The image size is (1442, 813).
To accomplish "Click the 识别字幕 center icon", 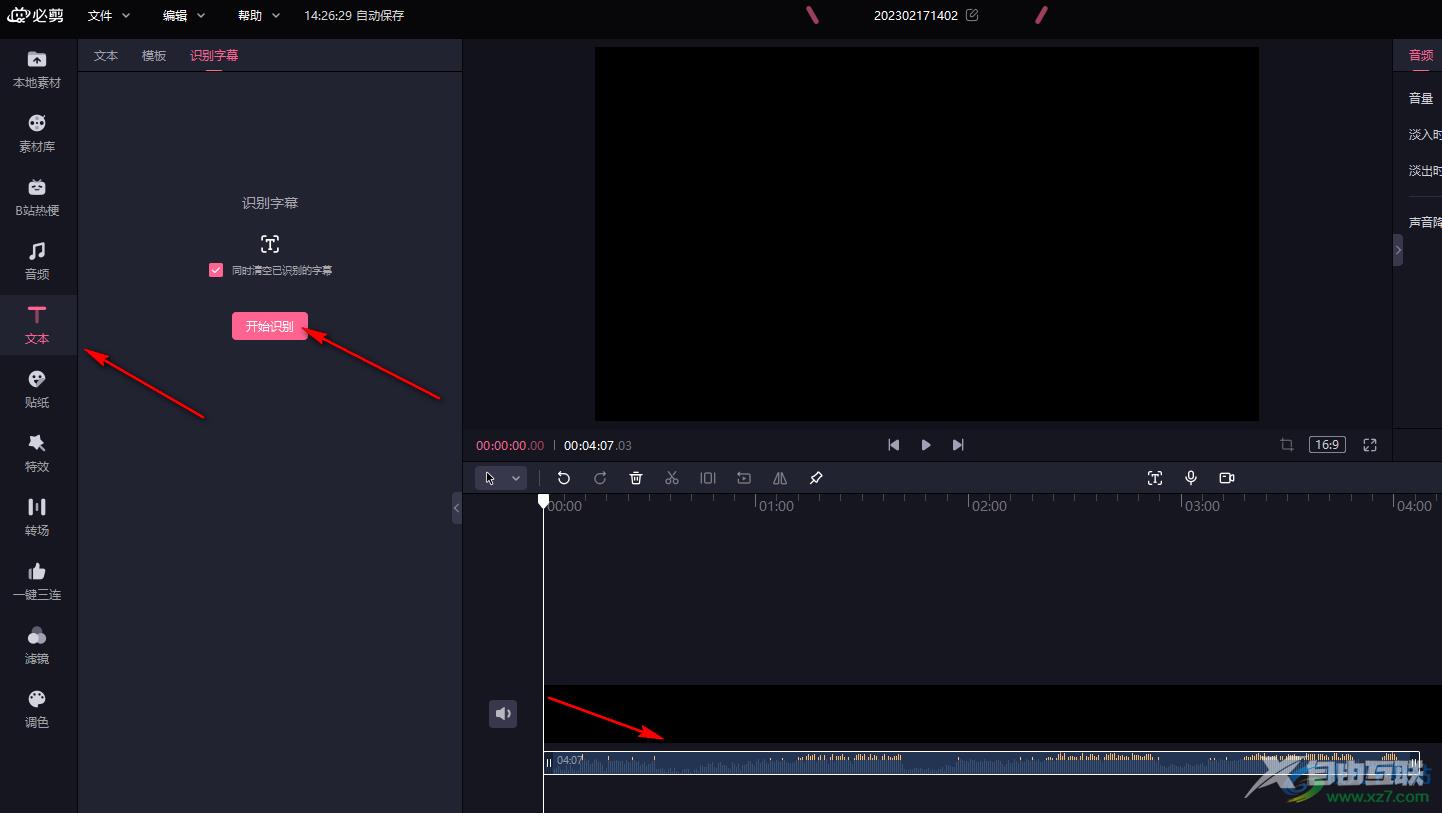I will click(x=270, y=244).
